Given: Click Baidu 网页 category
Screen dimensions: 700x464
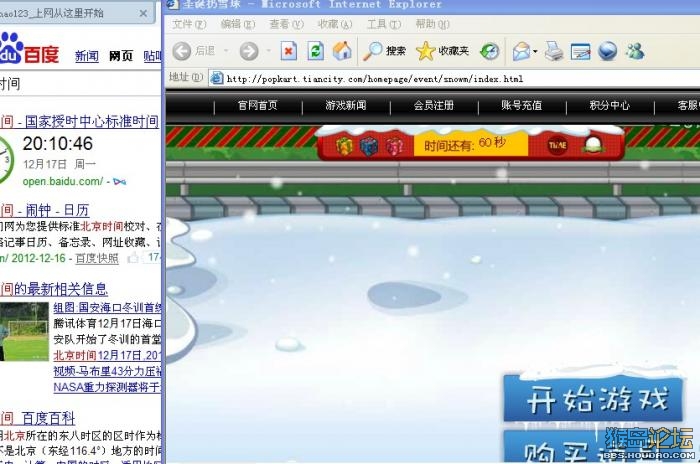Looking at the screenshot, I should (121, 56).
